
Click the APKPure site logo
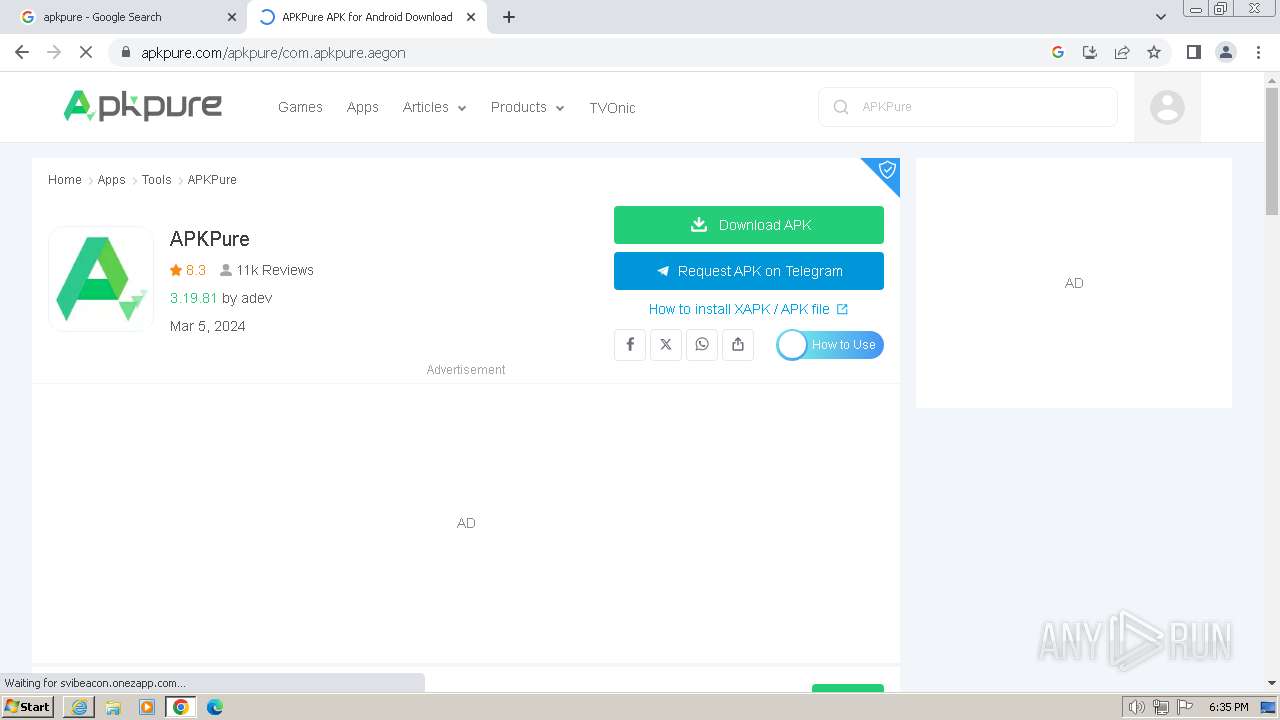click(143, 106)
